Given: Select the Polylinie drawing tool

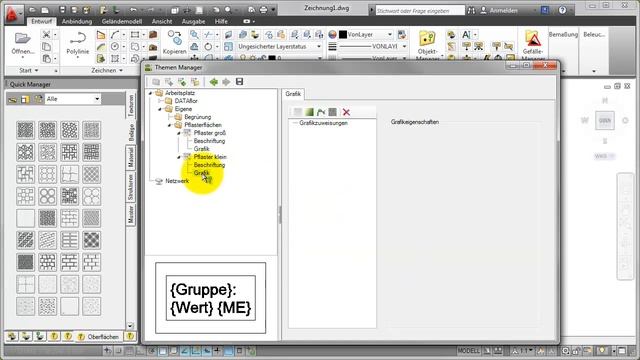Looking at the screenshot, I should point(78,43).
